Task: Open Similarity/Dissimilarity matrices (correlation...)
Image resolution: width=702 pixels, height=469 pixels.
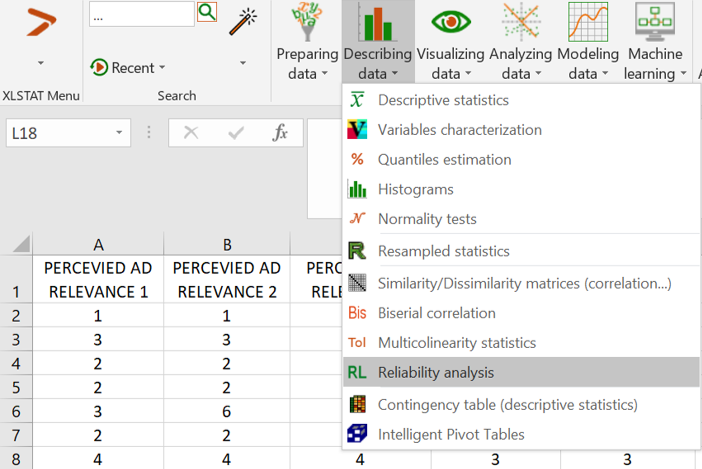Action: tap(521, 283)
